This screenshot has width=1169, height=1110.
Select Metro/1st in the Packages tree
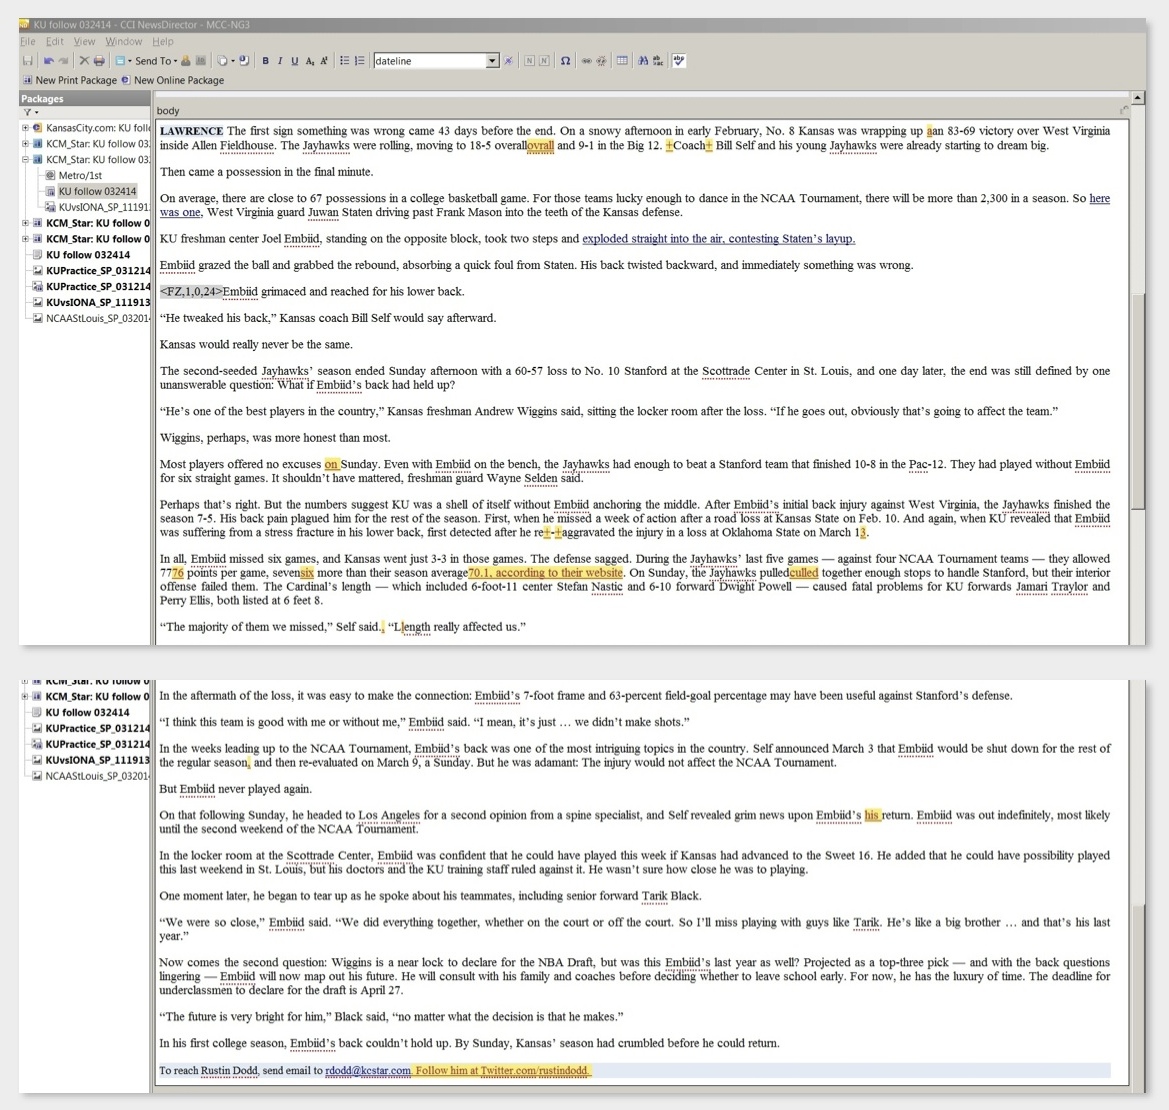pyautogui.click(x=80, y=175)
